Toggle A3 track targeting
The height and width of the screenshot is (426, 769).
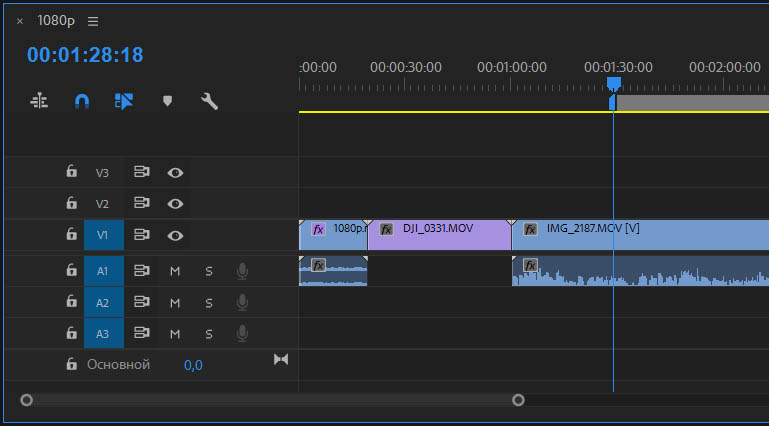pos(103,334)
